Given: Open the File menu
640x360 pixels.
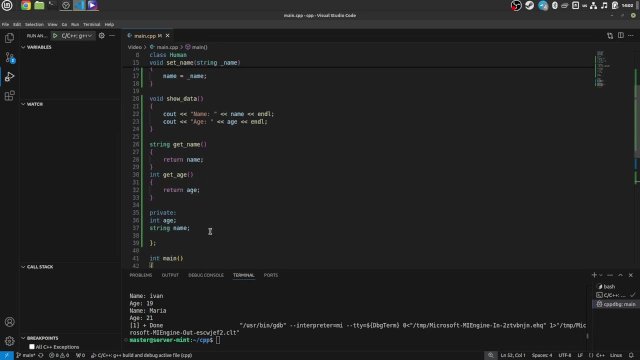Looking at the screenshot, I should point(5,24).
